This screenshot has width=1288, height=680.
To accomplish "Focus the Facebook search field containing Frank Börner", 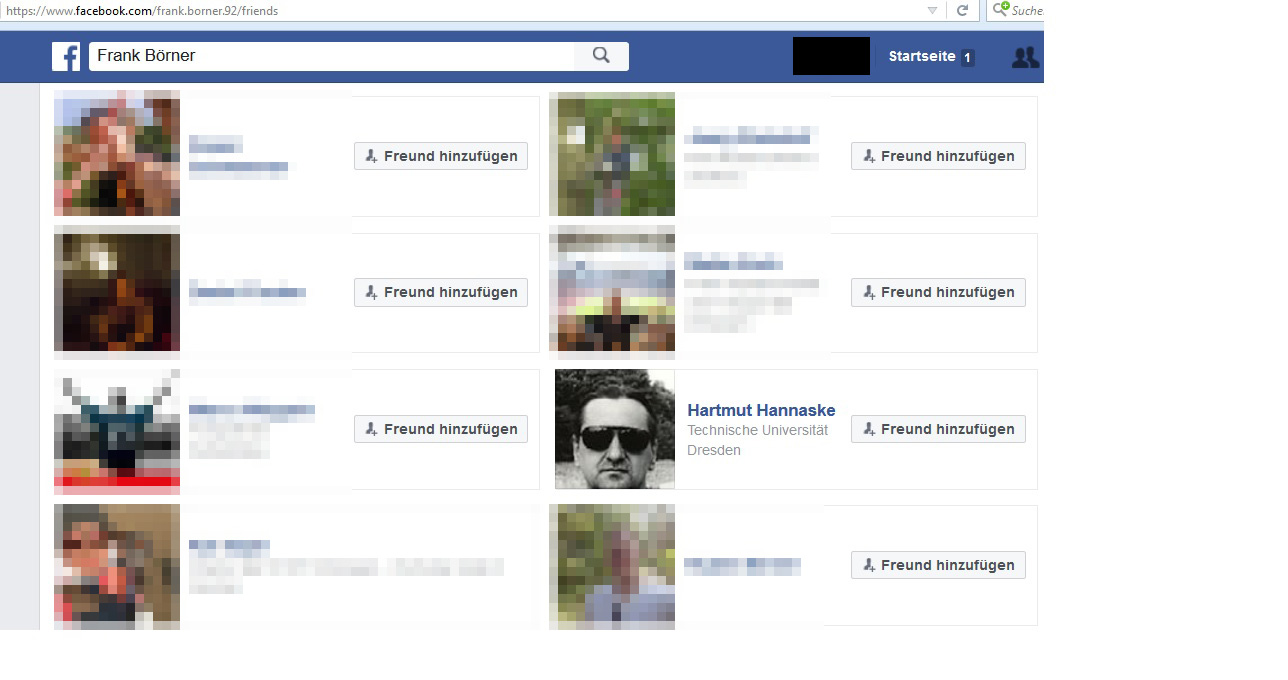I will click(330, 56).
